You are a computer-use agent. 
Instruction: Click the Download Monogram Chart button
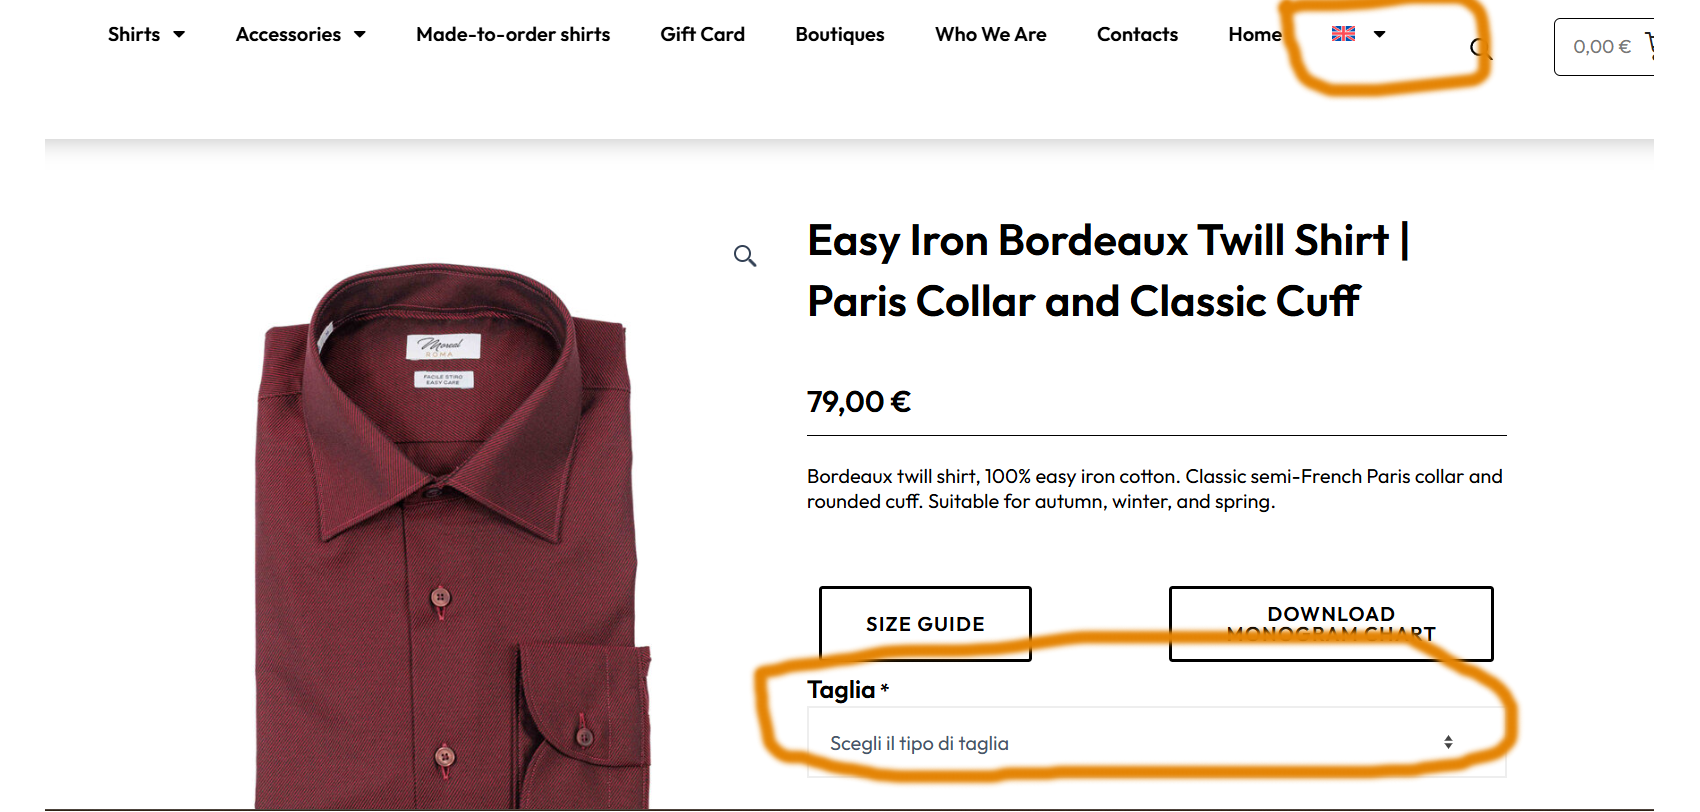pos(1330,623)
